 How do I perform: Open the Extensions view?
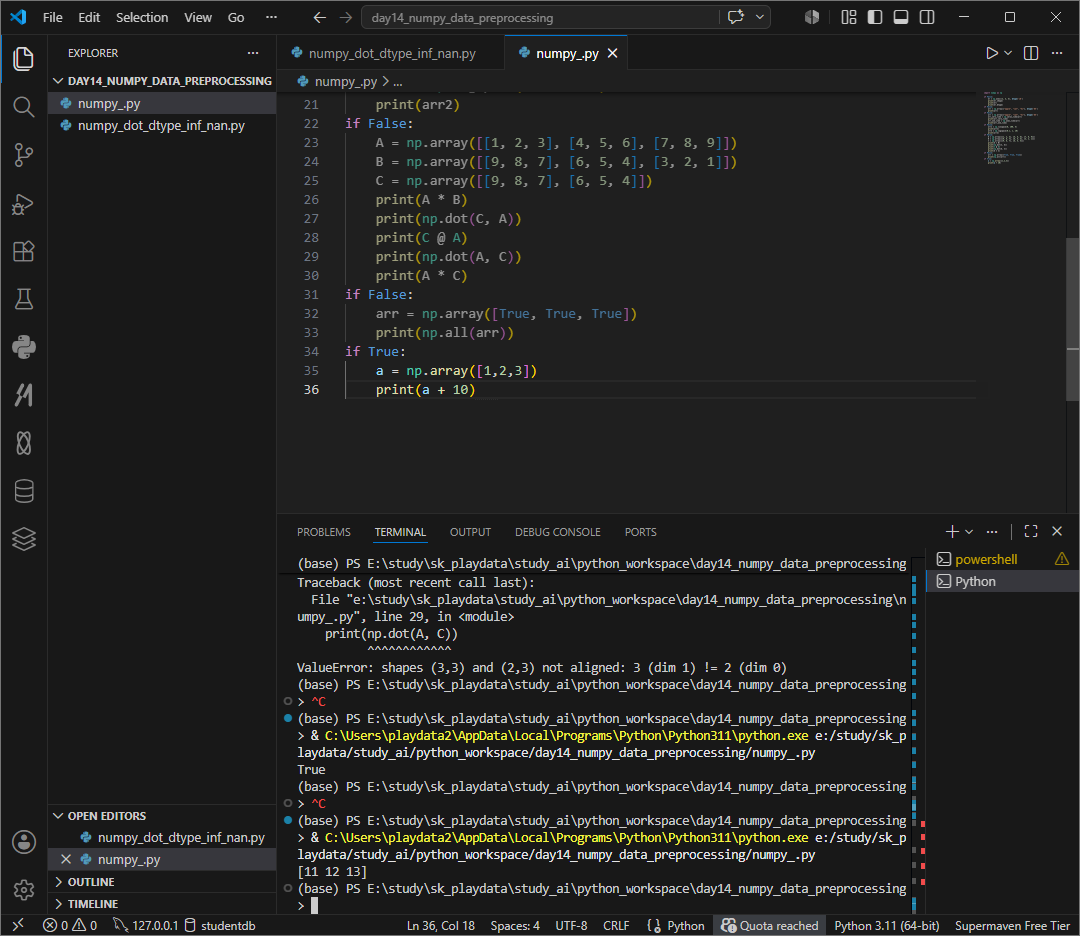tap(23, 251)
